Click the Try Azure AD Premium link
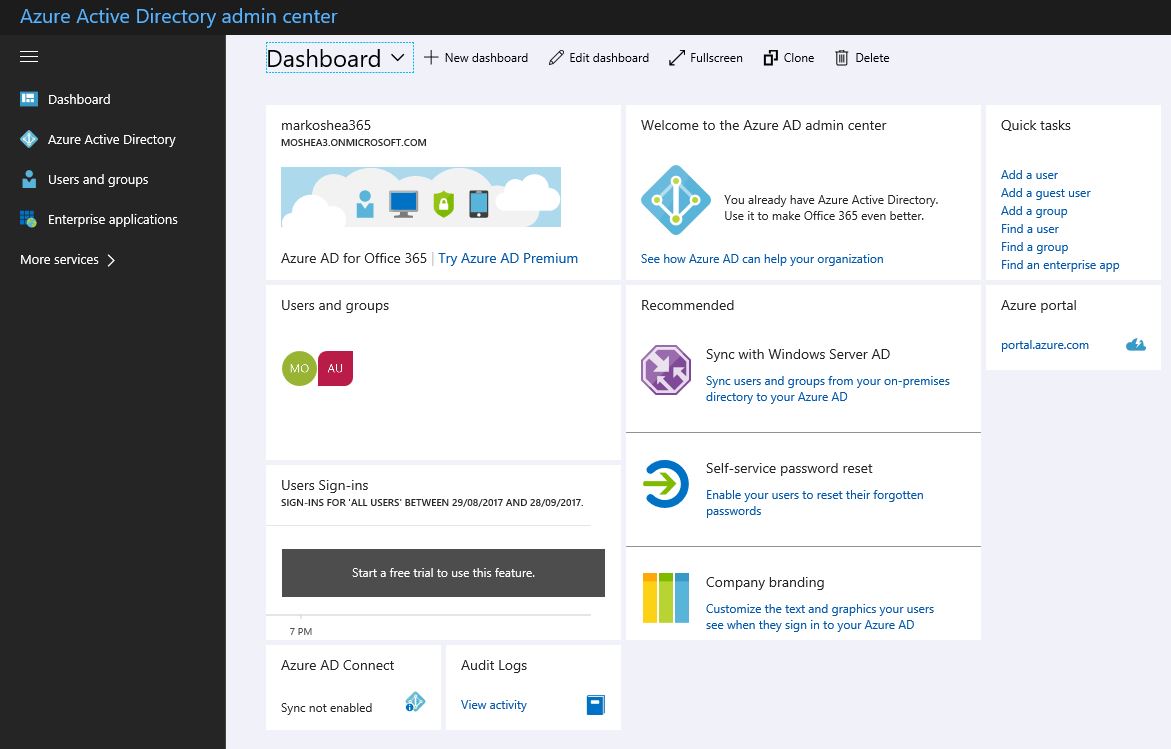The width and height of the screenshot is (1171, 749). [508, 258]
